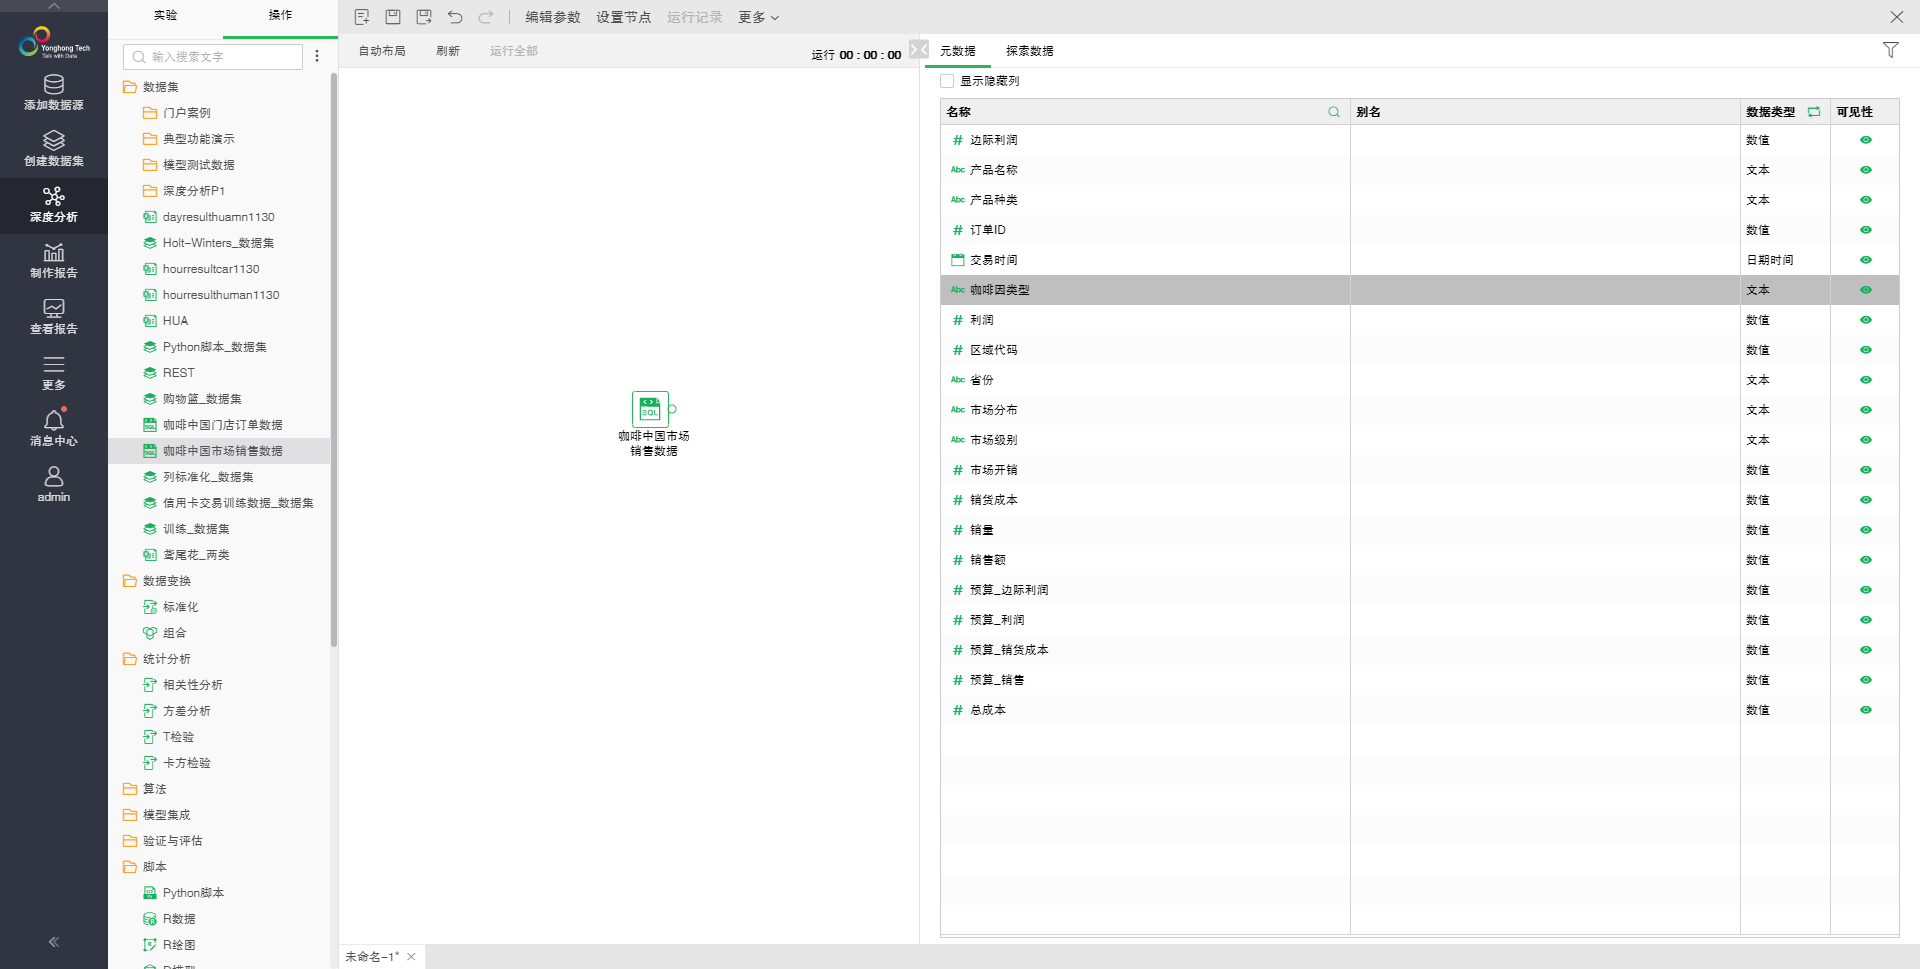
Task: Select the 咖啡中国门店订单数据 dataset
Action: point(222,425)
